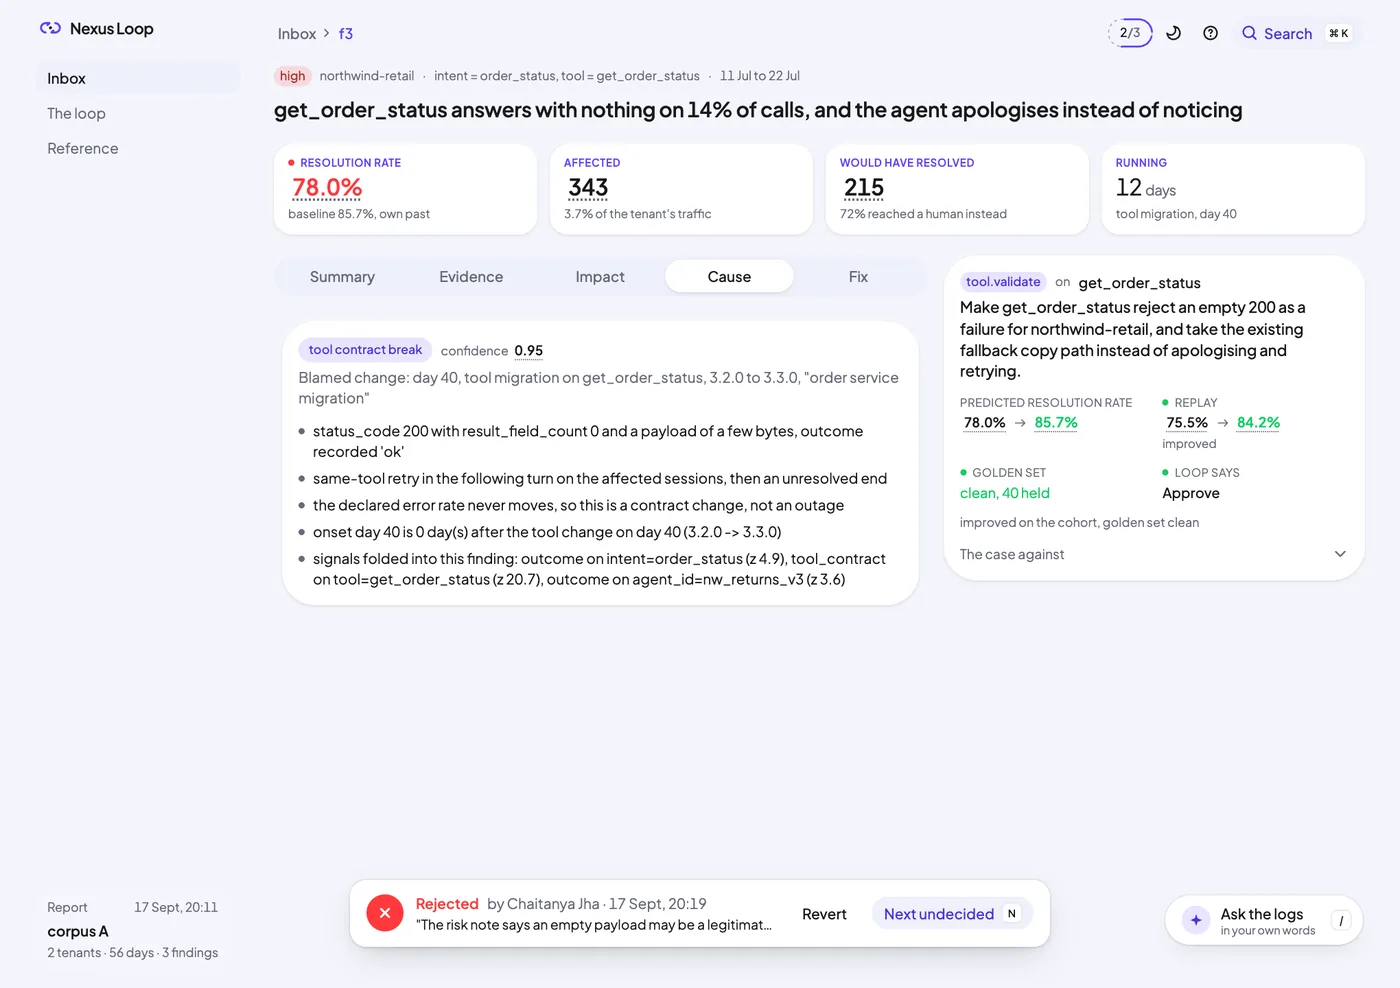
Task: Open 'The loop' sidebar item
Action: coord(138,113)
